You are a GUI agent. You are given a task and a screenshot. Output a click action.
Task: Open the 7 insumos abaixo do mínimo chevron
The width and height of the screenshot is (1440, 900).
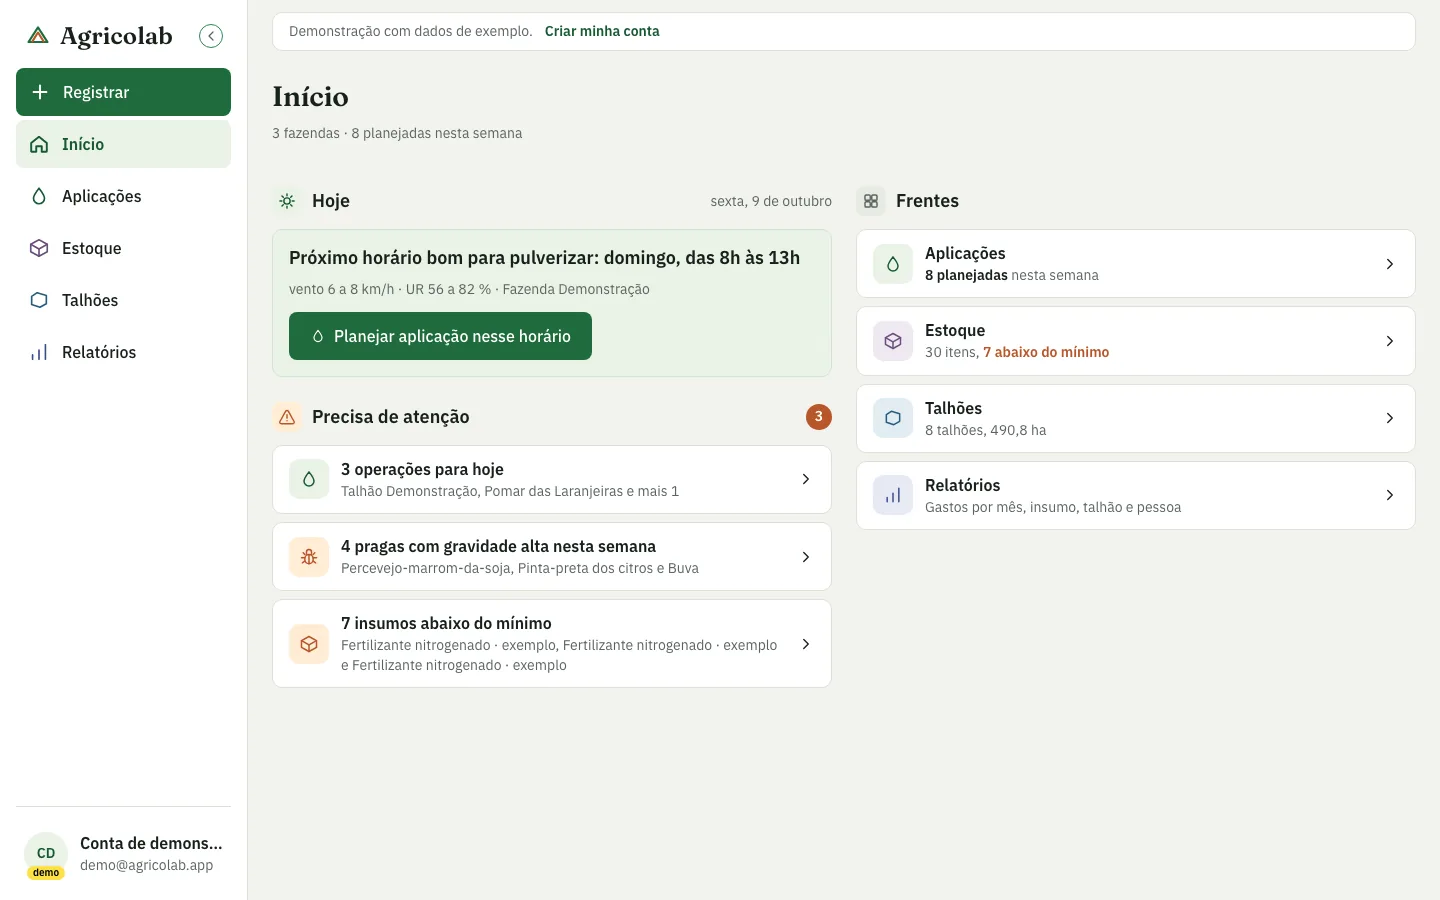pos(806,644)
